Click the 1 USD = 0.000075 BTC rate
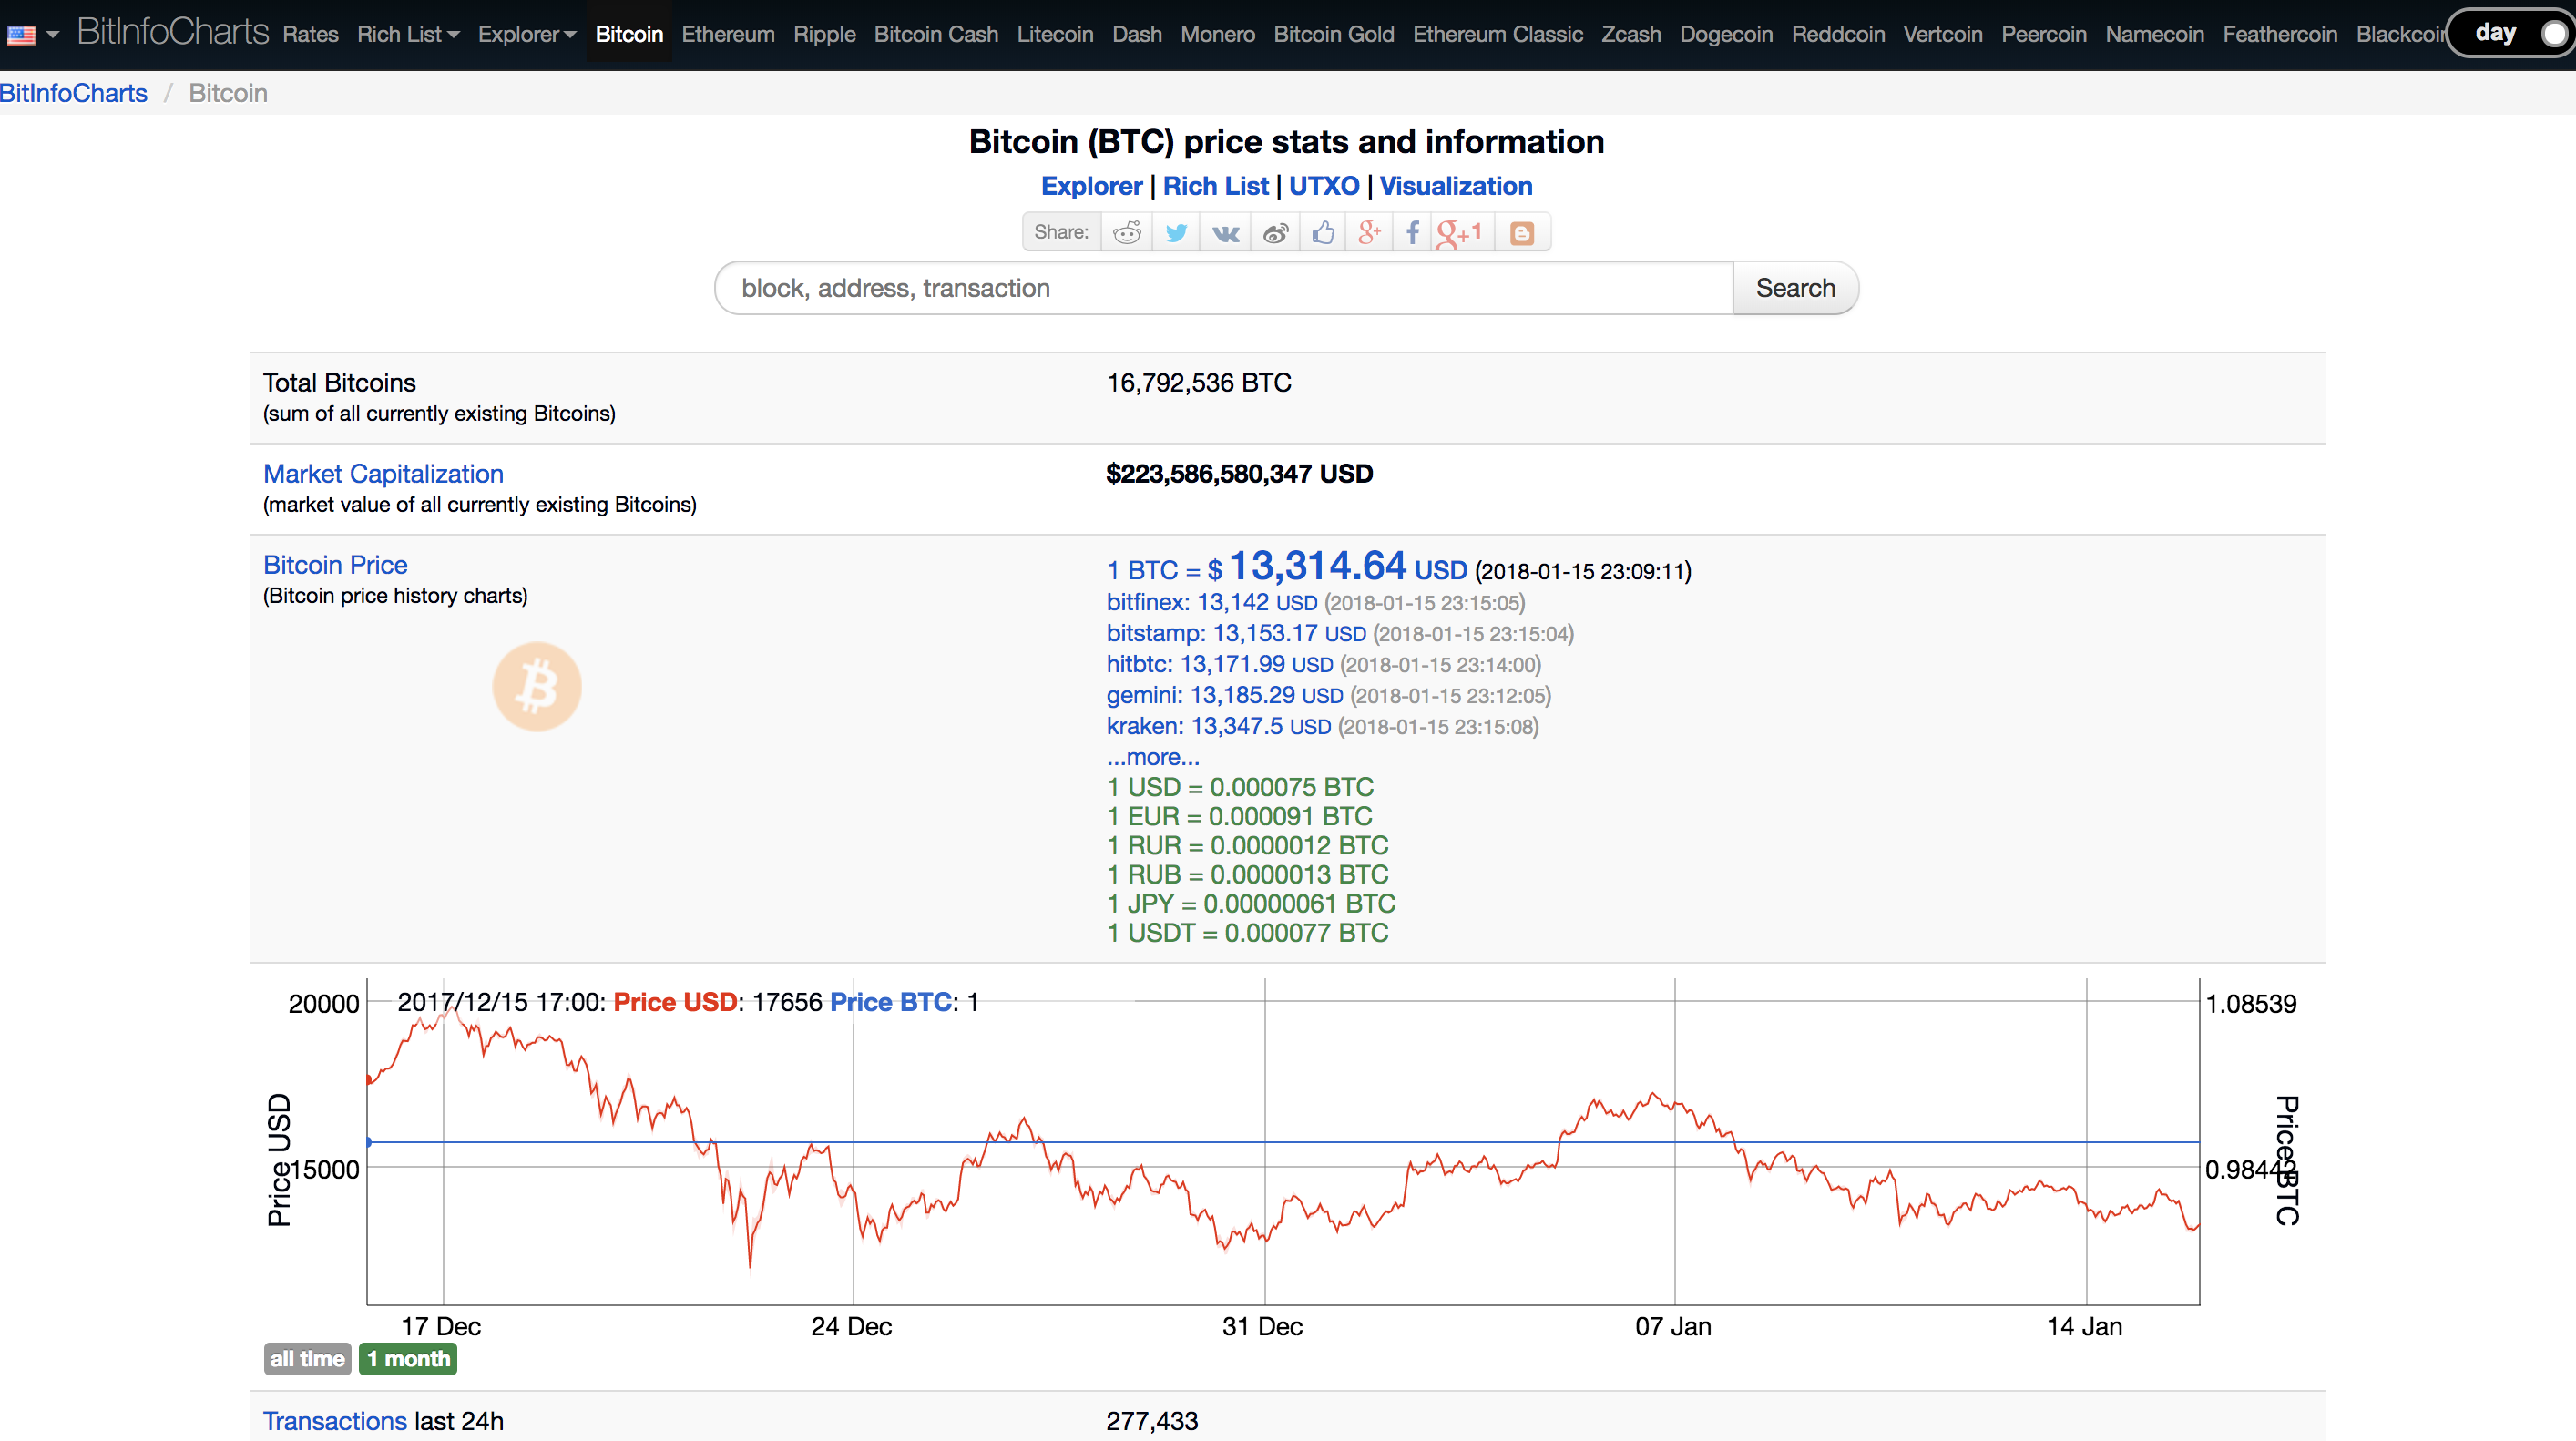Screen dimensions: 2576x1441 point(1240,787)
